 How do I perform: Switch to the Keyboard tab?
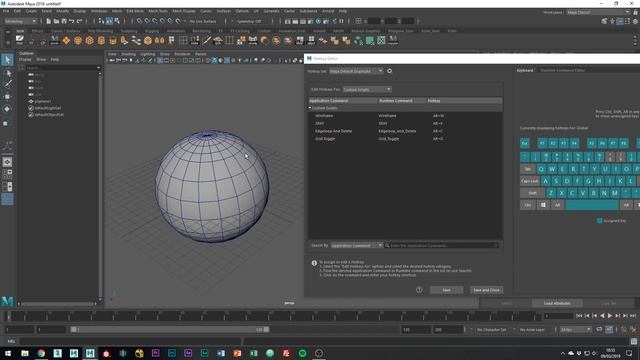(525, 70)
